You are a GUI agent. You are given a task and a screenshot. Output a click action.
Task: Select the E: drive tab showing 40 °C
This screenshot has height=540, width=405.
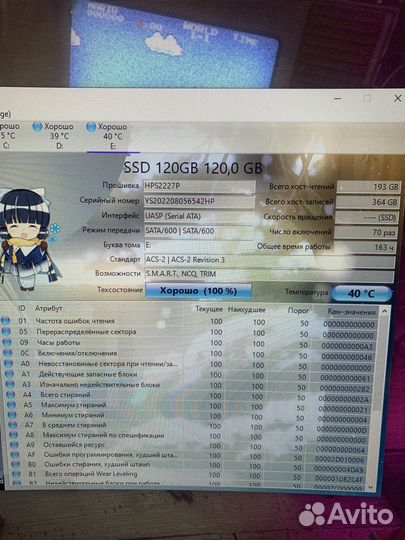(x=113, y=137)
